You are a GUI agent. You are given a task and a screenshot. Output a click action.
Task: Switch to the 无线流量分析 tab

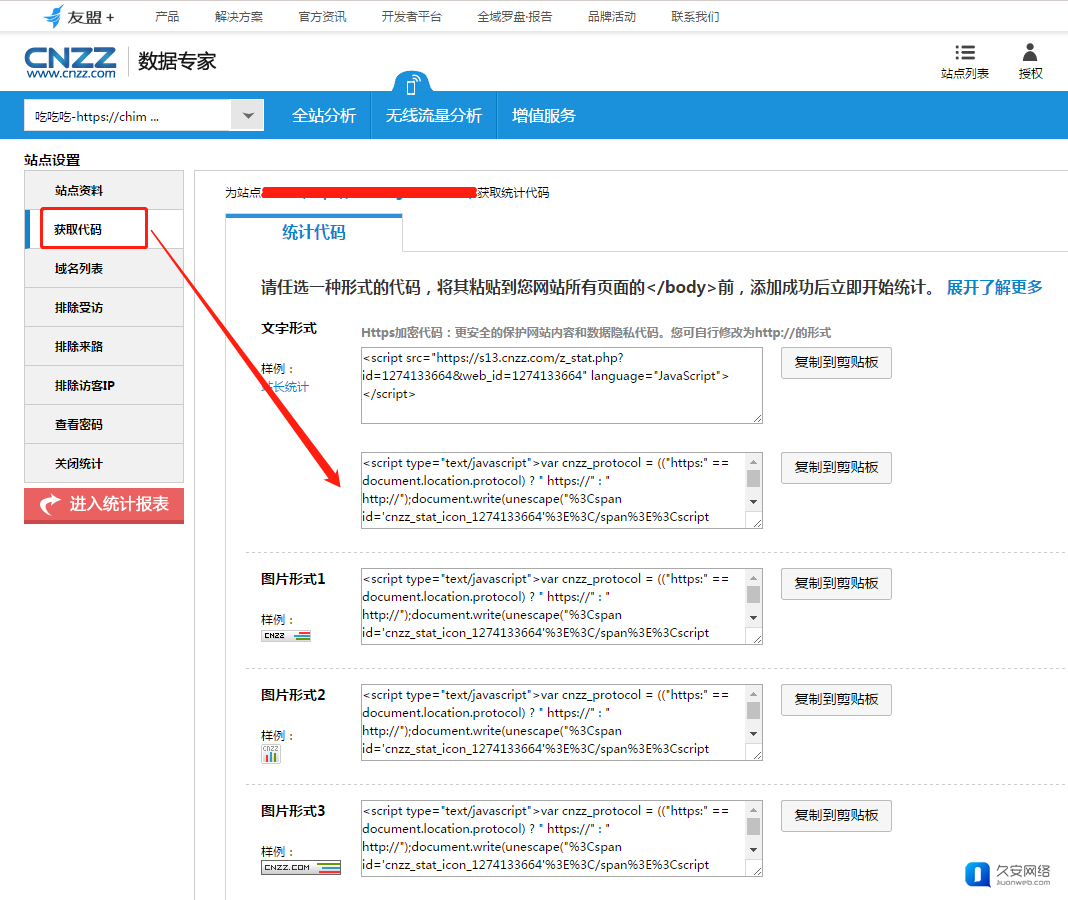434,116
